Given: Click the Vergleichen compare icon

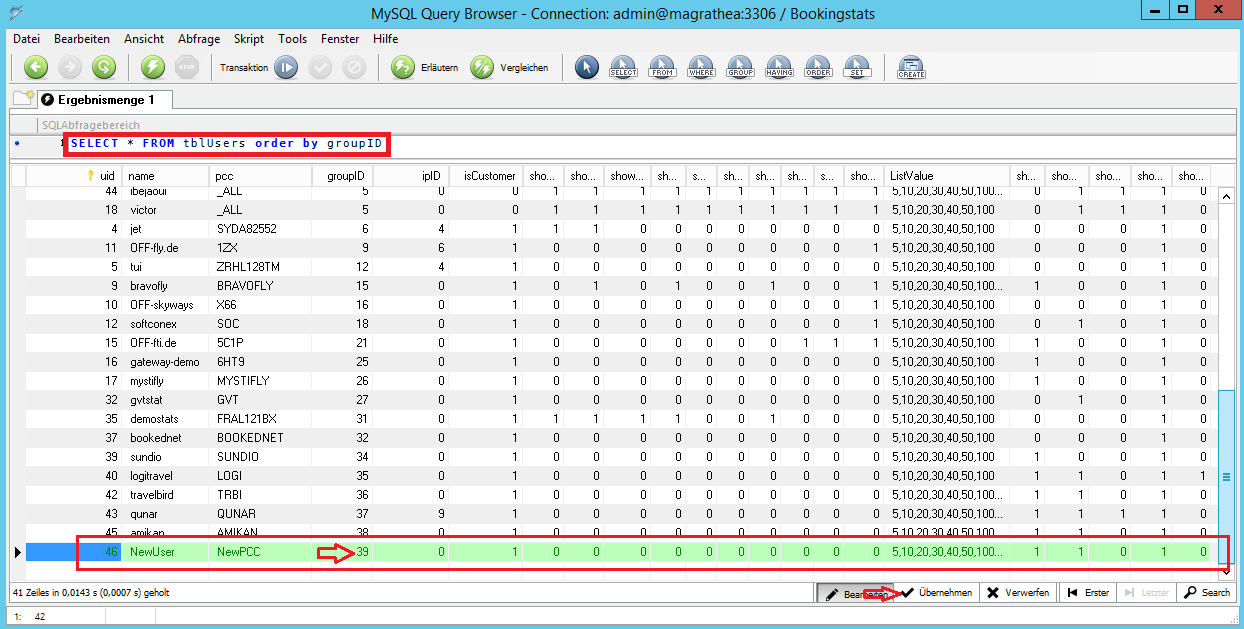Looking at the screenshot, I should click(483, 67).
